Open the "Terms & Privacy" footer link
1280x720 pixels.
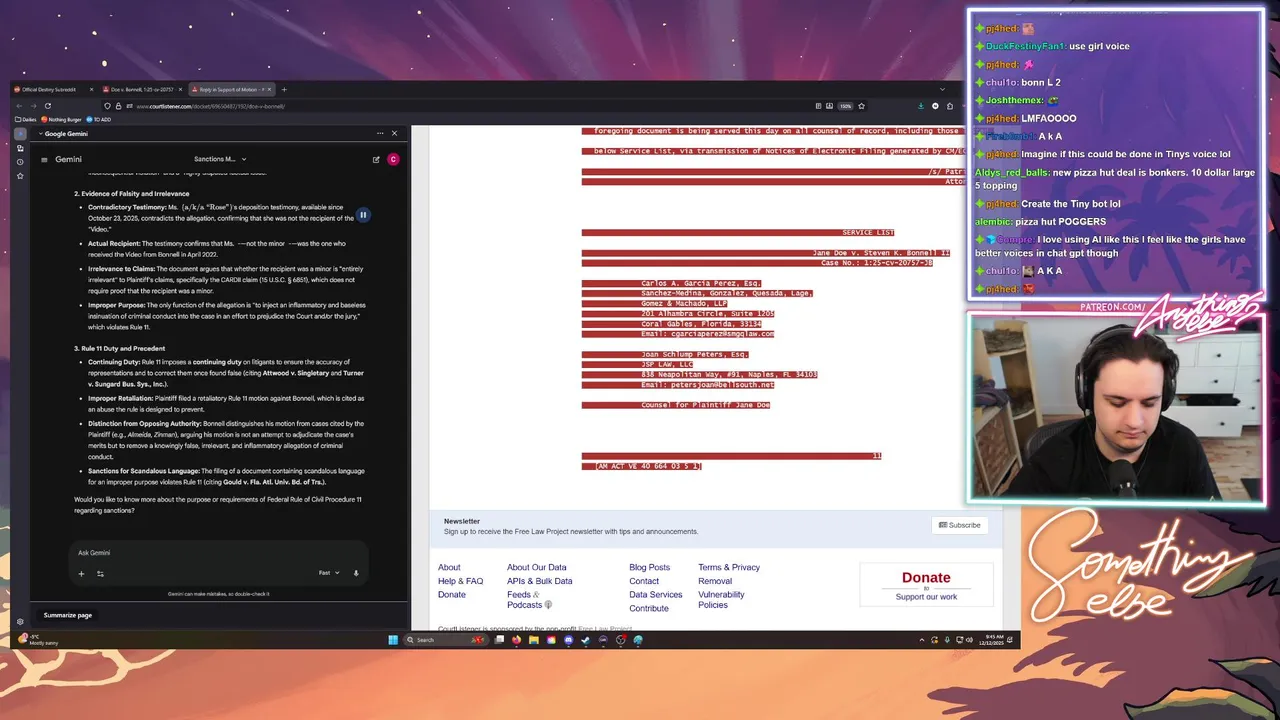click(x=729, y=567)
